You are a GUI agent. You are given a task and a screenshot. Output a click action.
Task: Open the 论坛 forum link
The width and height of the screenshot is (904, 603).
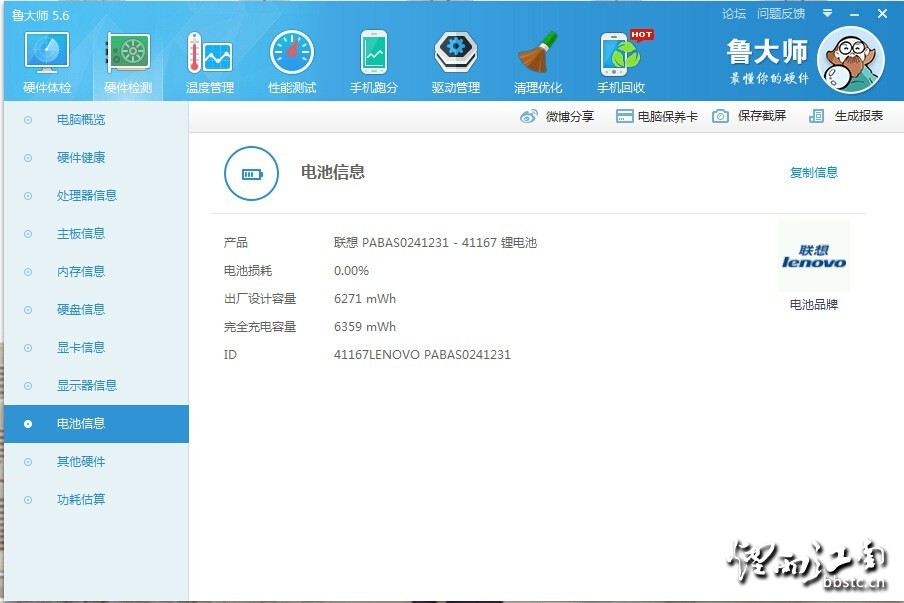(x=733, y=14)
